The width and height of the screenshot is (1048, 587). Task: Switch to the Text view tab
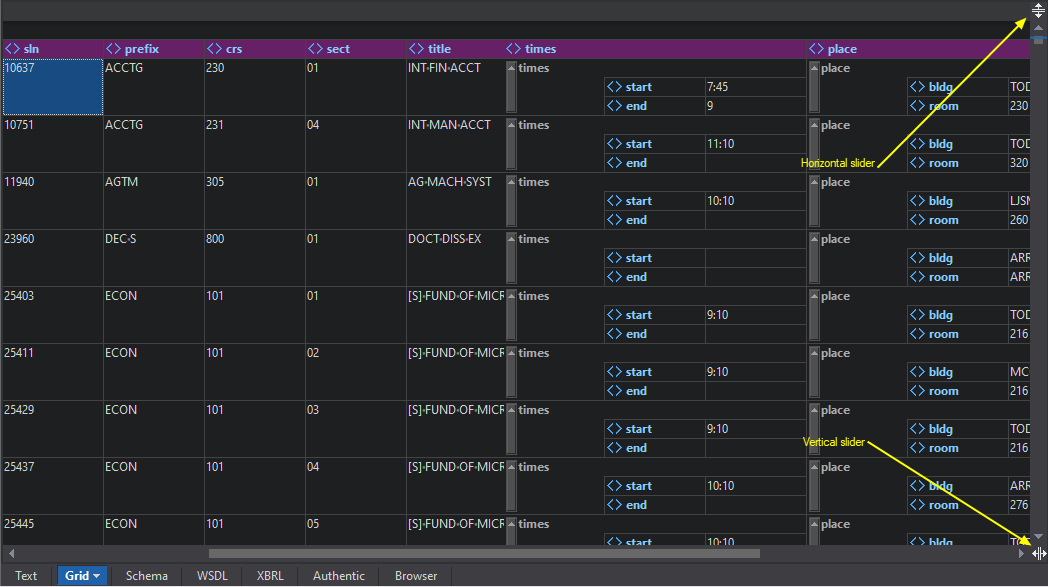(26, 576)
